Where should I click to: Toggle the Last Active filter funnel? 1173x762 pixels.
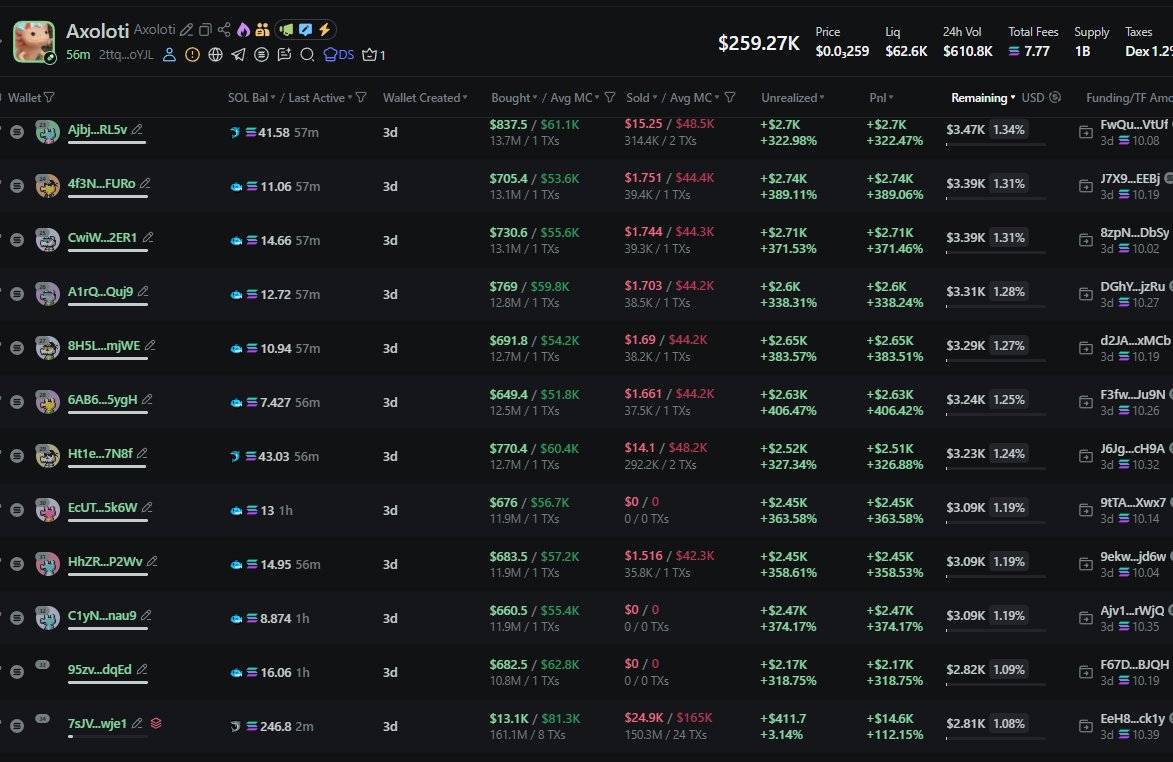coord(361,98)
